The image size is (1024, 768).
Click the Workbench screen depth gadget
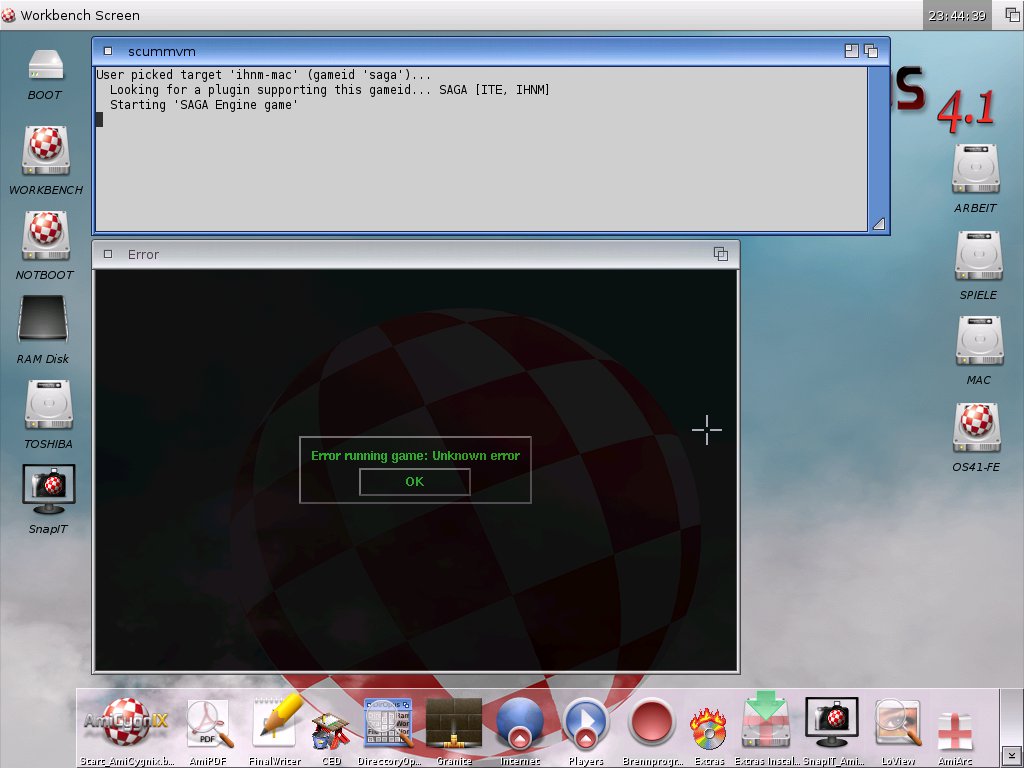(1012, 15)
